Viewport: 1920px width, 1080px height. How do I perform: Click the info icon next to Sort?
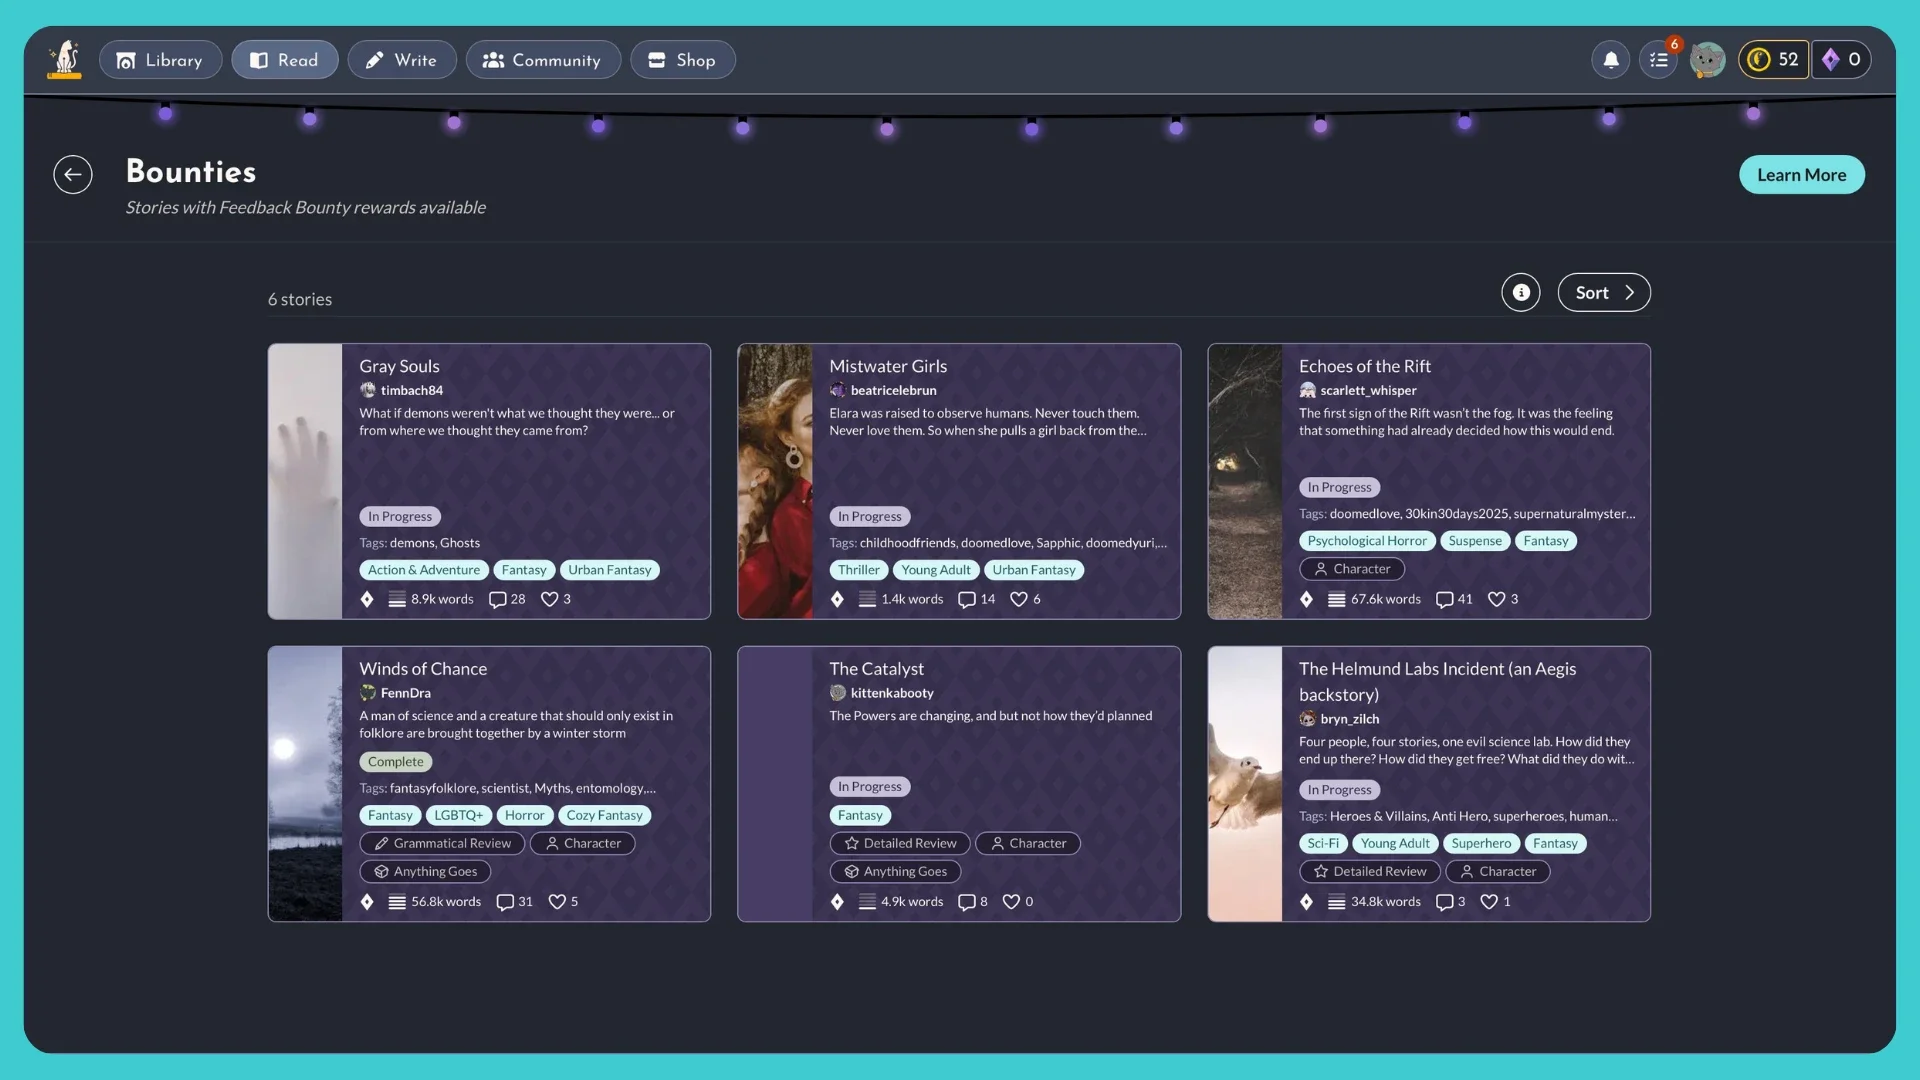1520,292
